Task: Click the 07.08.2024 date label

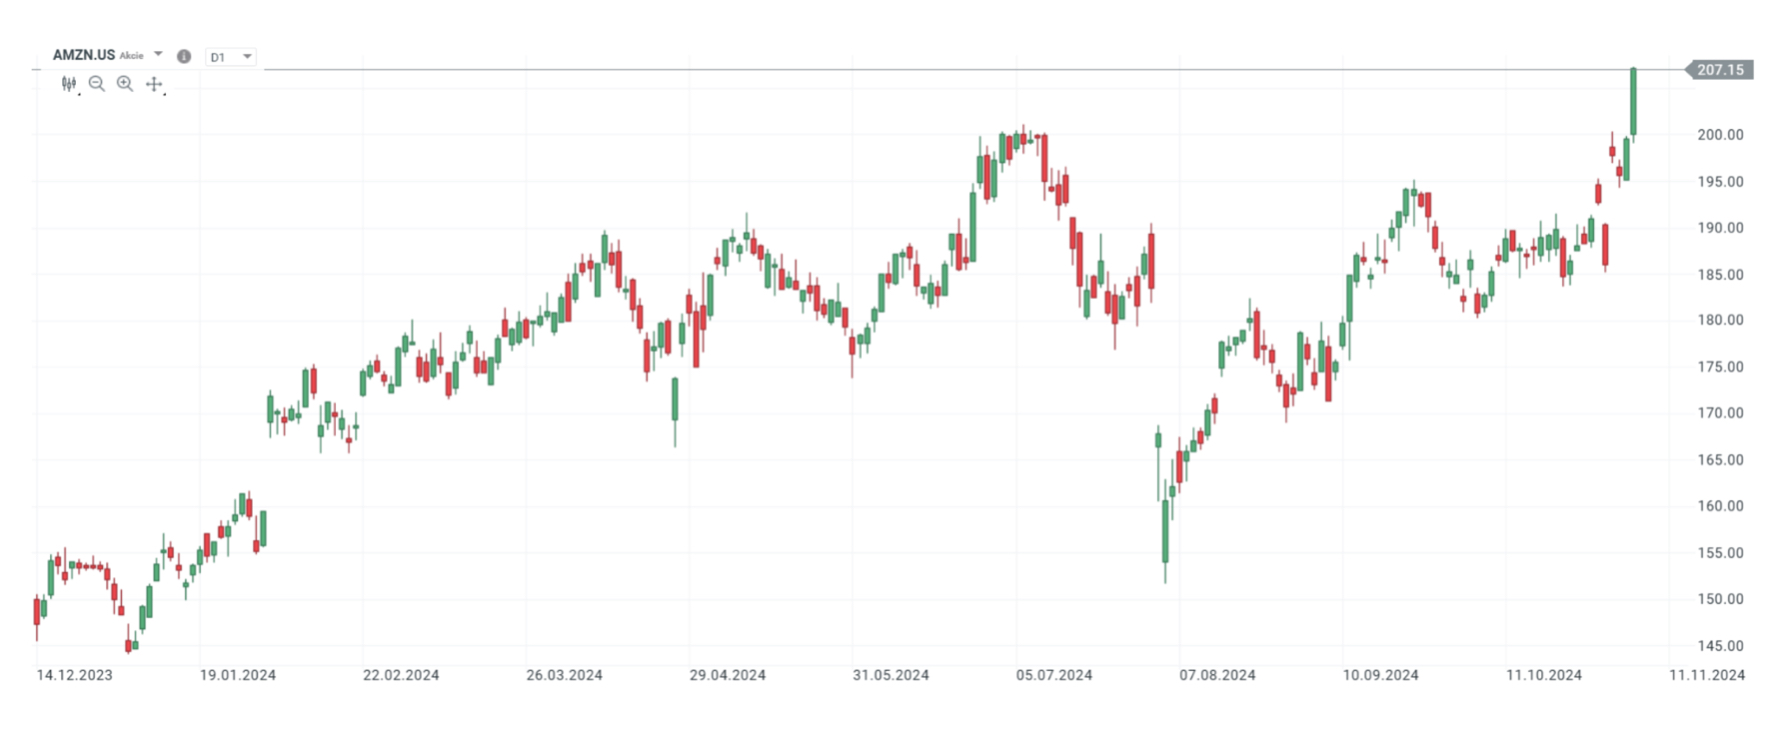Action: (1217, 675)
